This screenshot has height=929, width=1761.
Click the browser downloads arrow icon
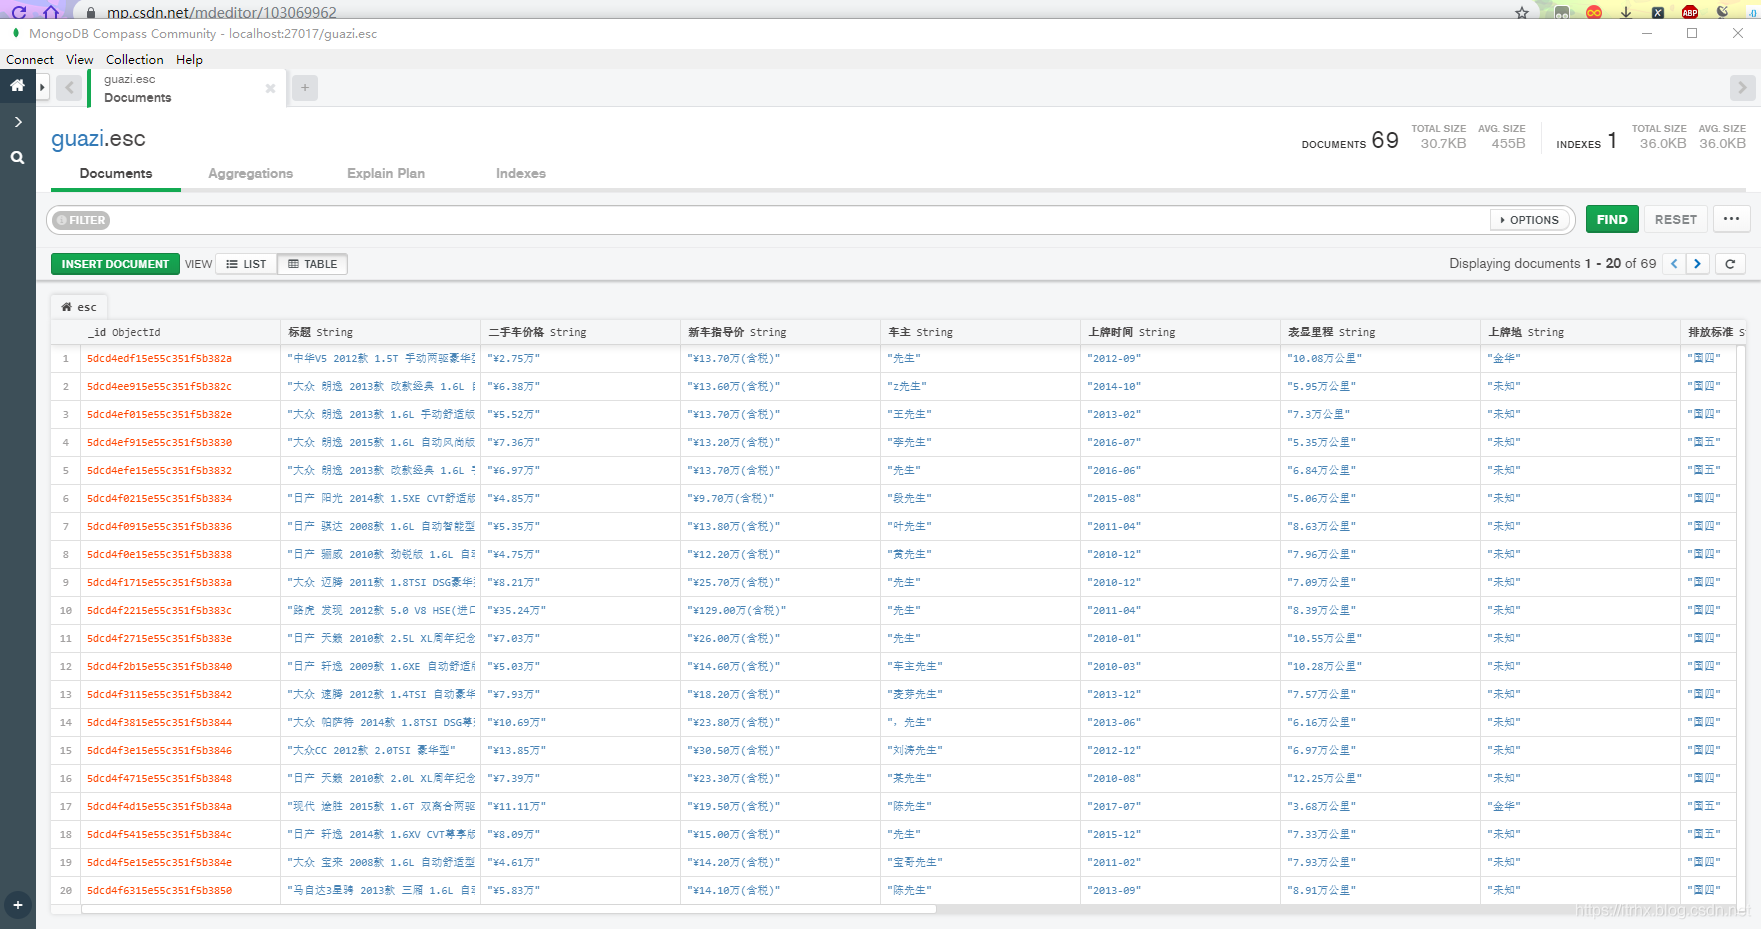pos(1626,12)
